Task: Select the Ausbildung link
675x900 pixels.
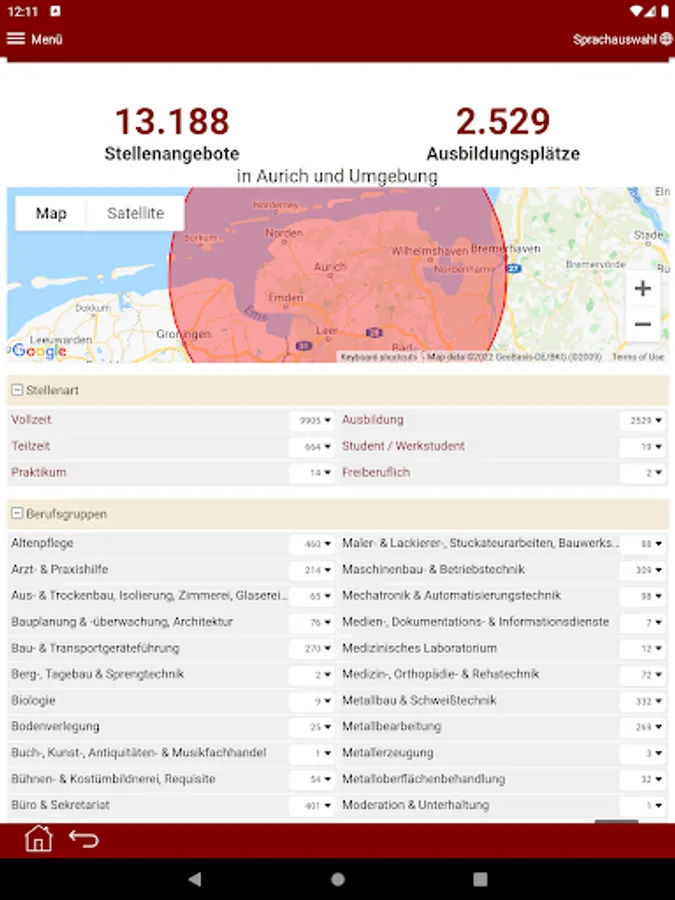Action: click(x=373, y=420)
